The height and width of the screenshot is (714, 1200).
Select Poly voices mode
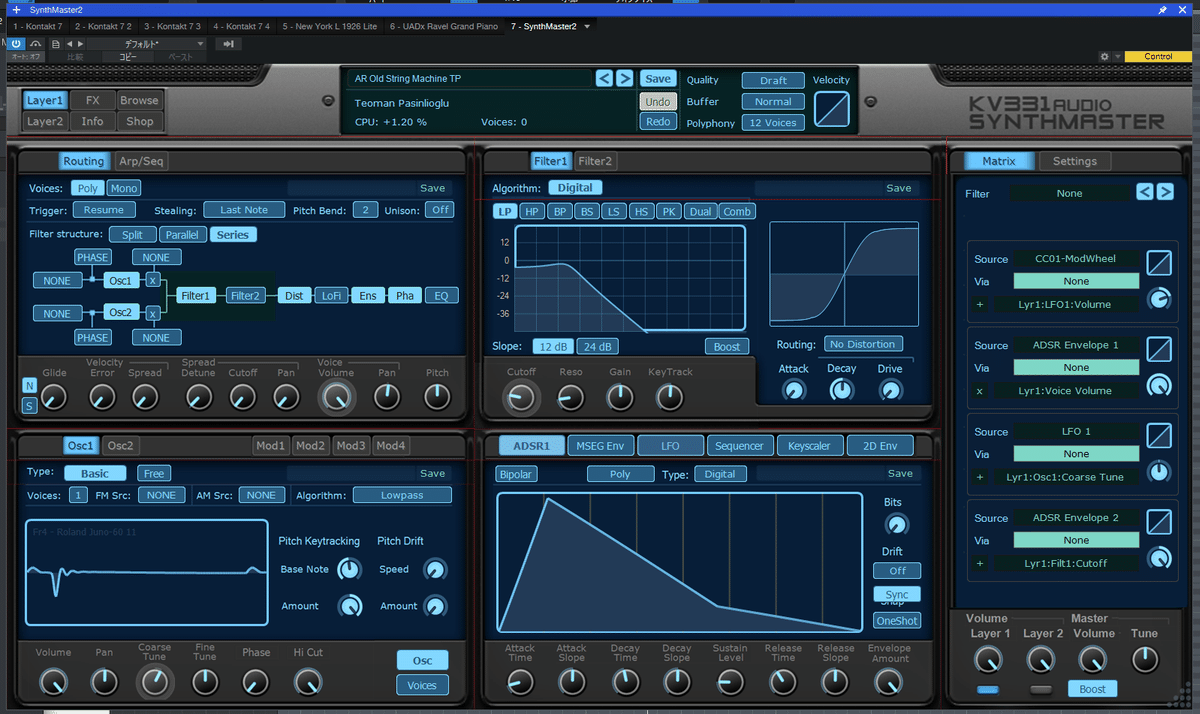(x=87, y=188)
